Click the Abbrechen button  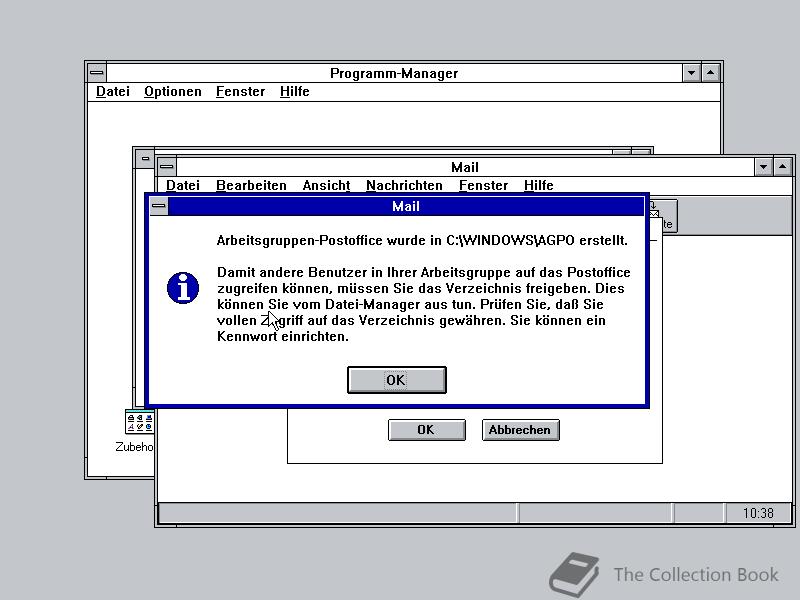coord(520,430)
